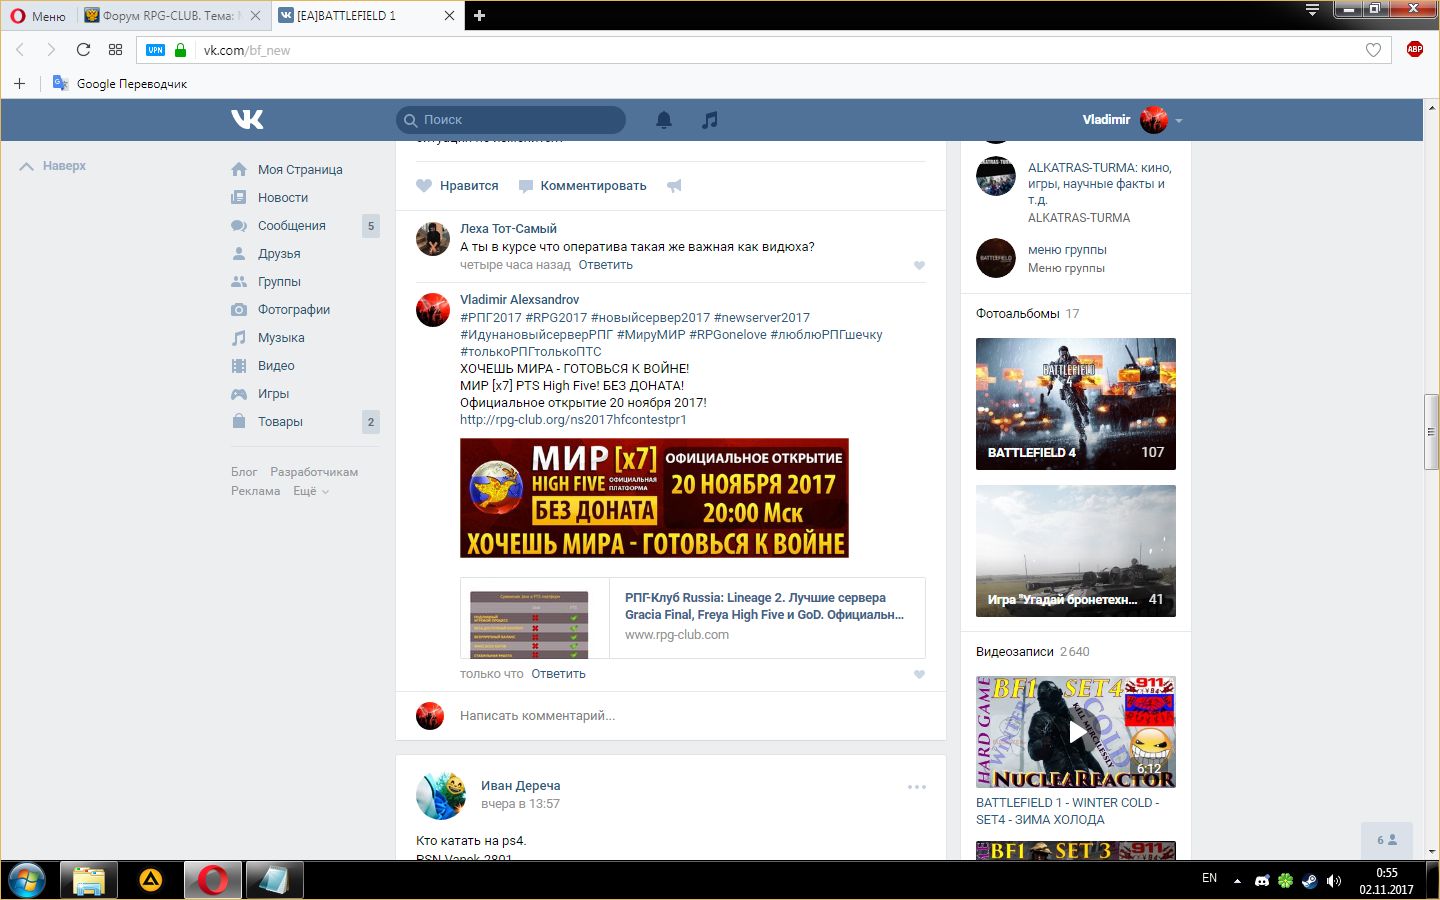Open rpg-club.org contest link
1440x900 pixels.
(573, 420)
